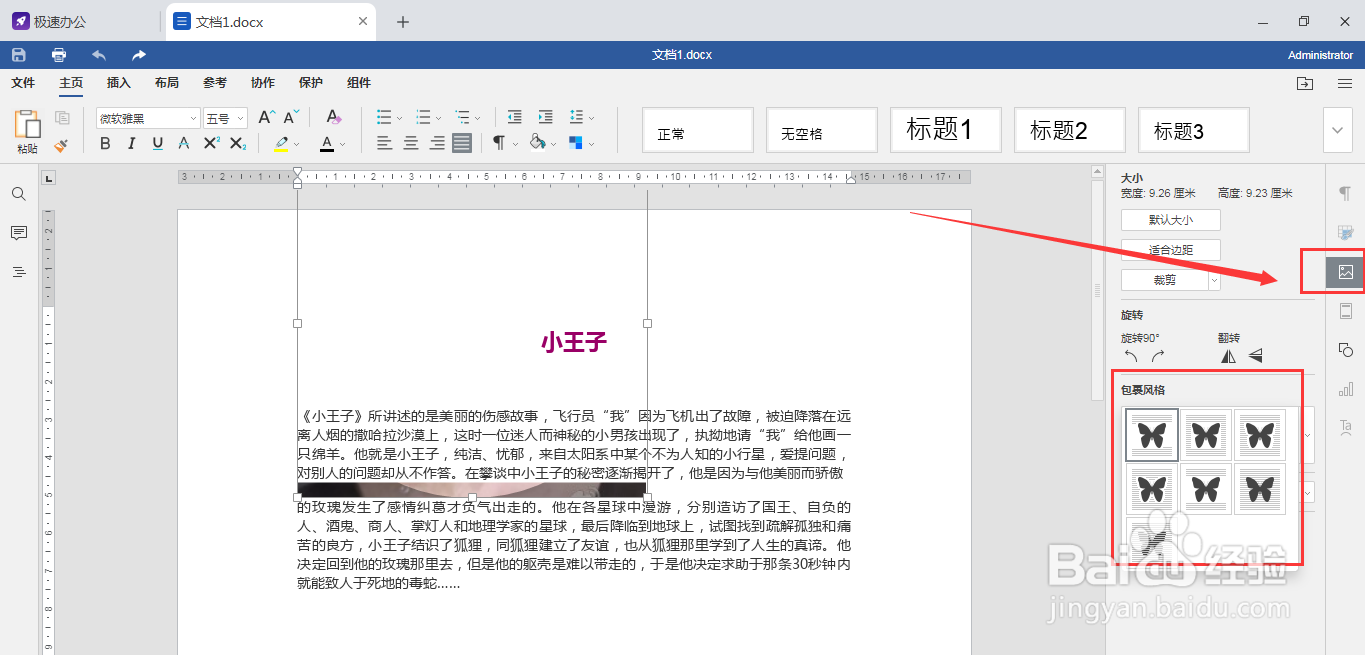This screenshot has height=655, width=1365.
Task: Click the 裁剪 button to crop image
Action: (1163, 280)
